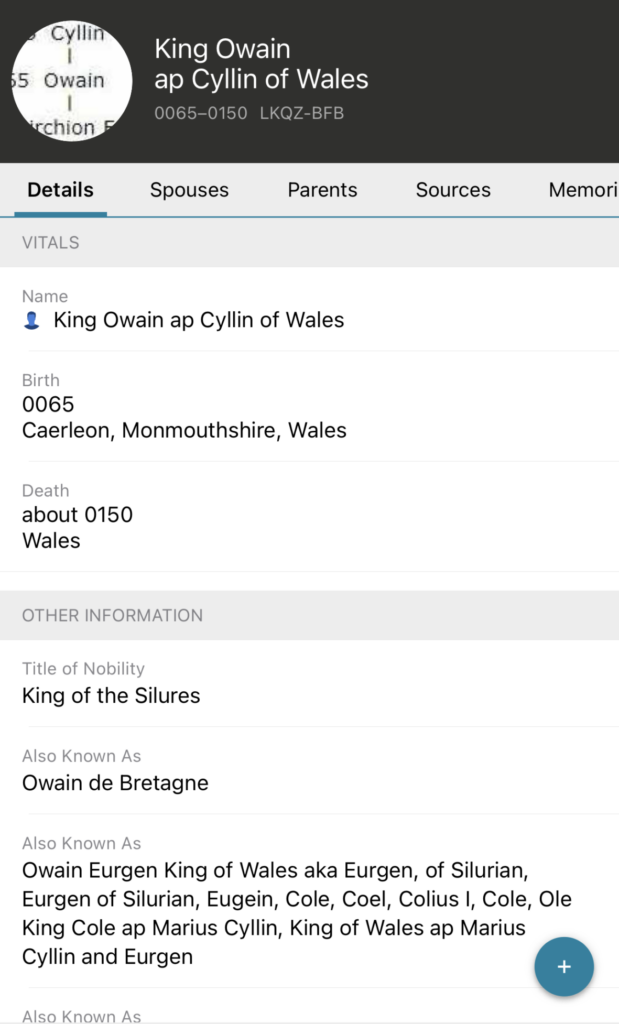
Task: Open the circular profile portrait thumbnail
Action: (72, 81)
